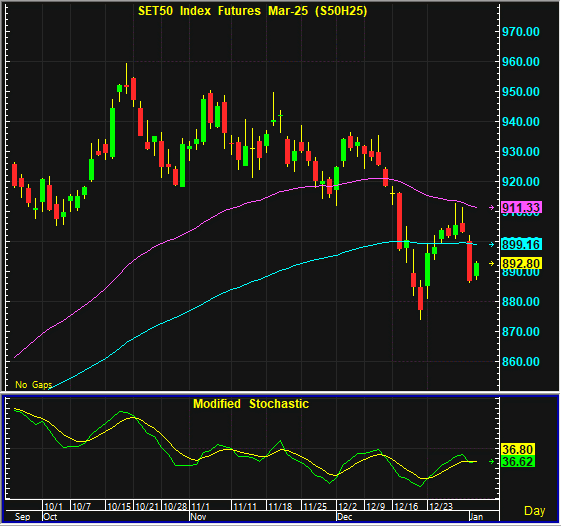Viewport: 561px width, 526px height.
Task: Click the 12/16 date label
Action: [x=406, y=506]
